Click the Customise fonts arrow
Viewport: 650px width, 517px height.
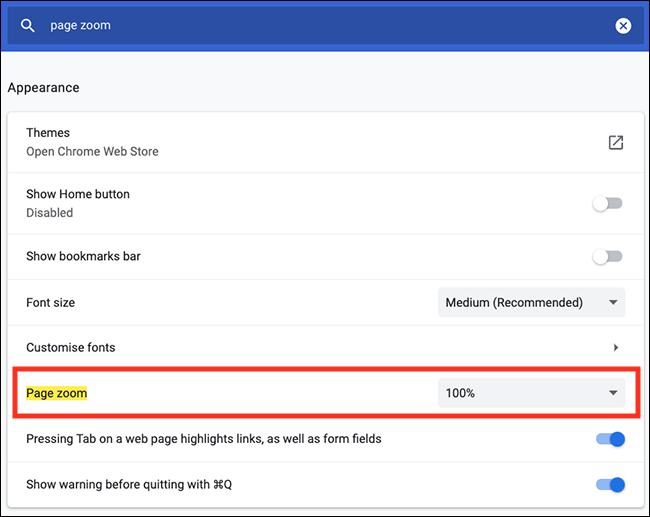tap(616, 347)
